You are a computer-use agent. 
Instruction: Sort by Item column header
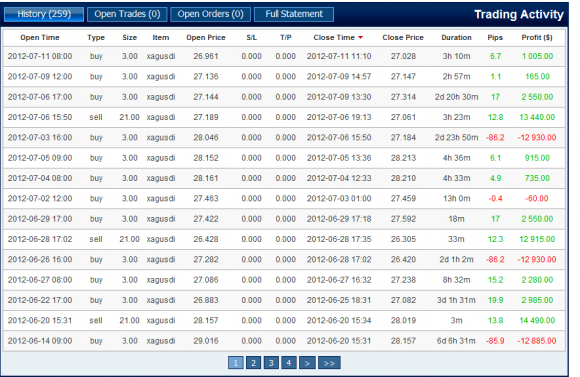[x=161, y=38]
